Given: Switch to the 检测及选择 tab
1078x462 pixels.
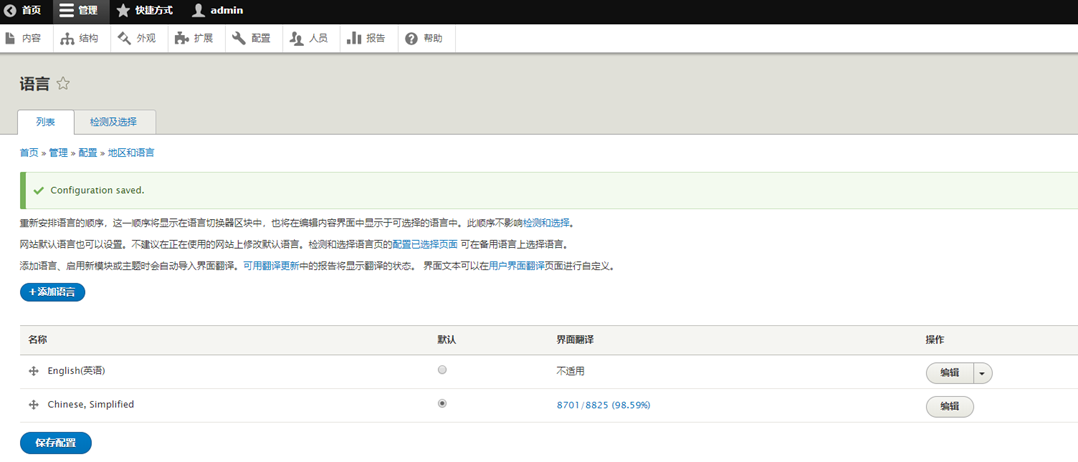Looking at the screenshot, I should click(113, 122).
